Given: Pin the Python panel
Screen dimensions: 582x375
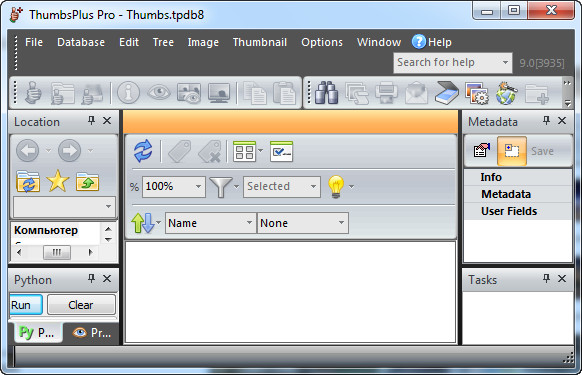Looking at the screenshot, I should coord(91,279).
